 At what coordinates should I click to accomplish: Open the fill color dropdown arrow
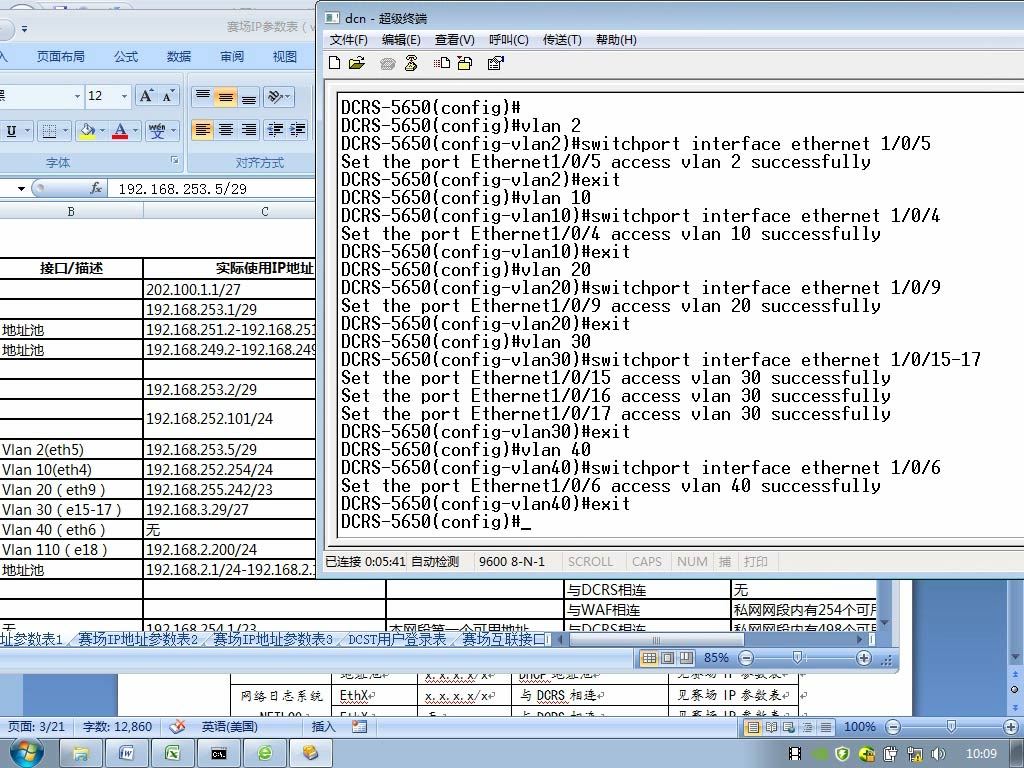(x=103, y=131)
